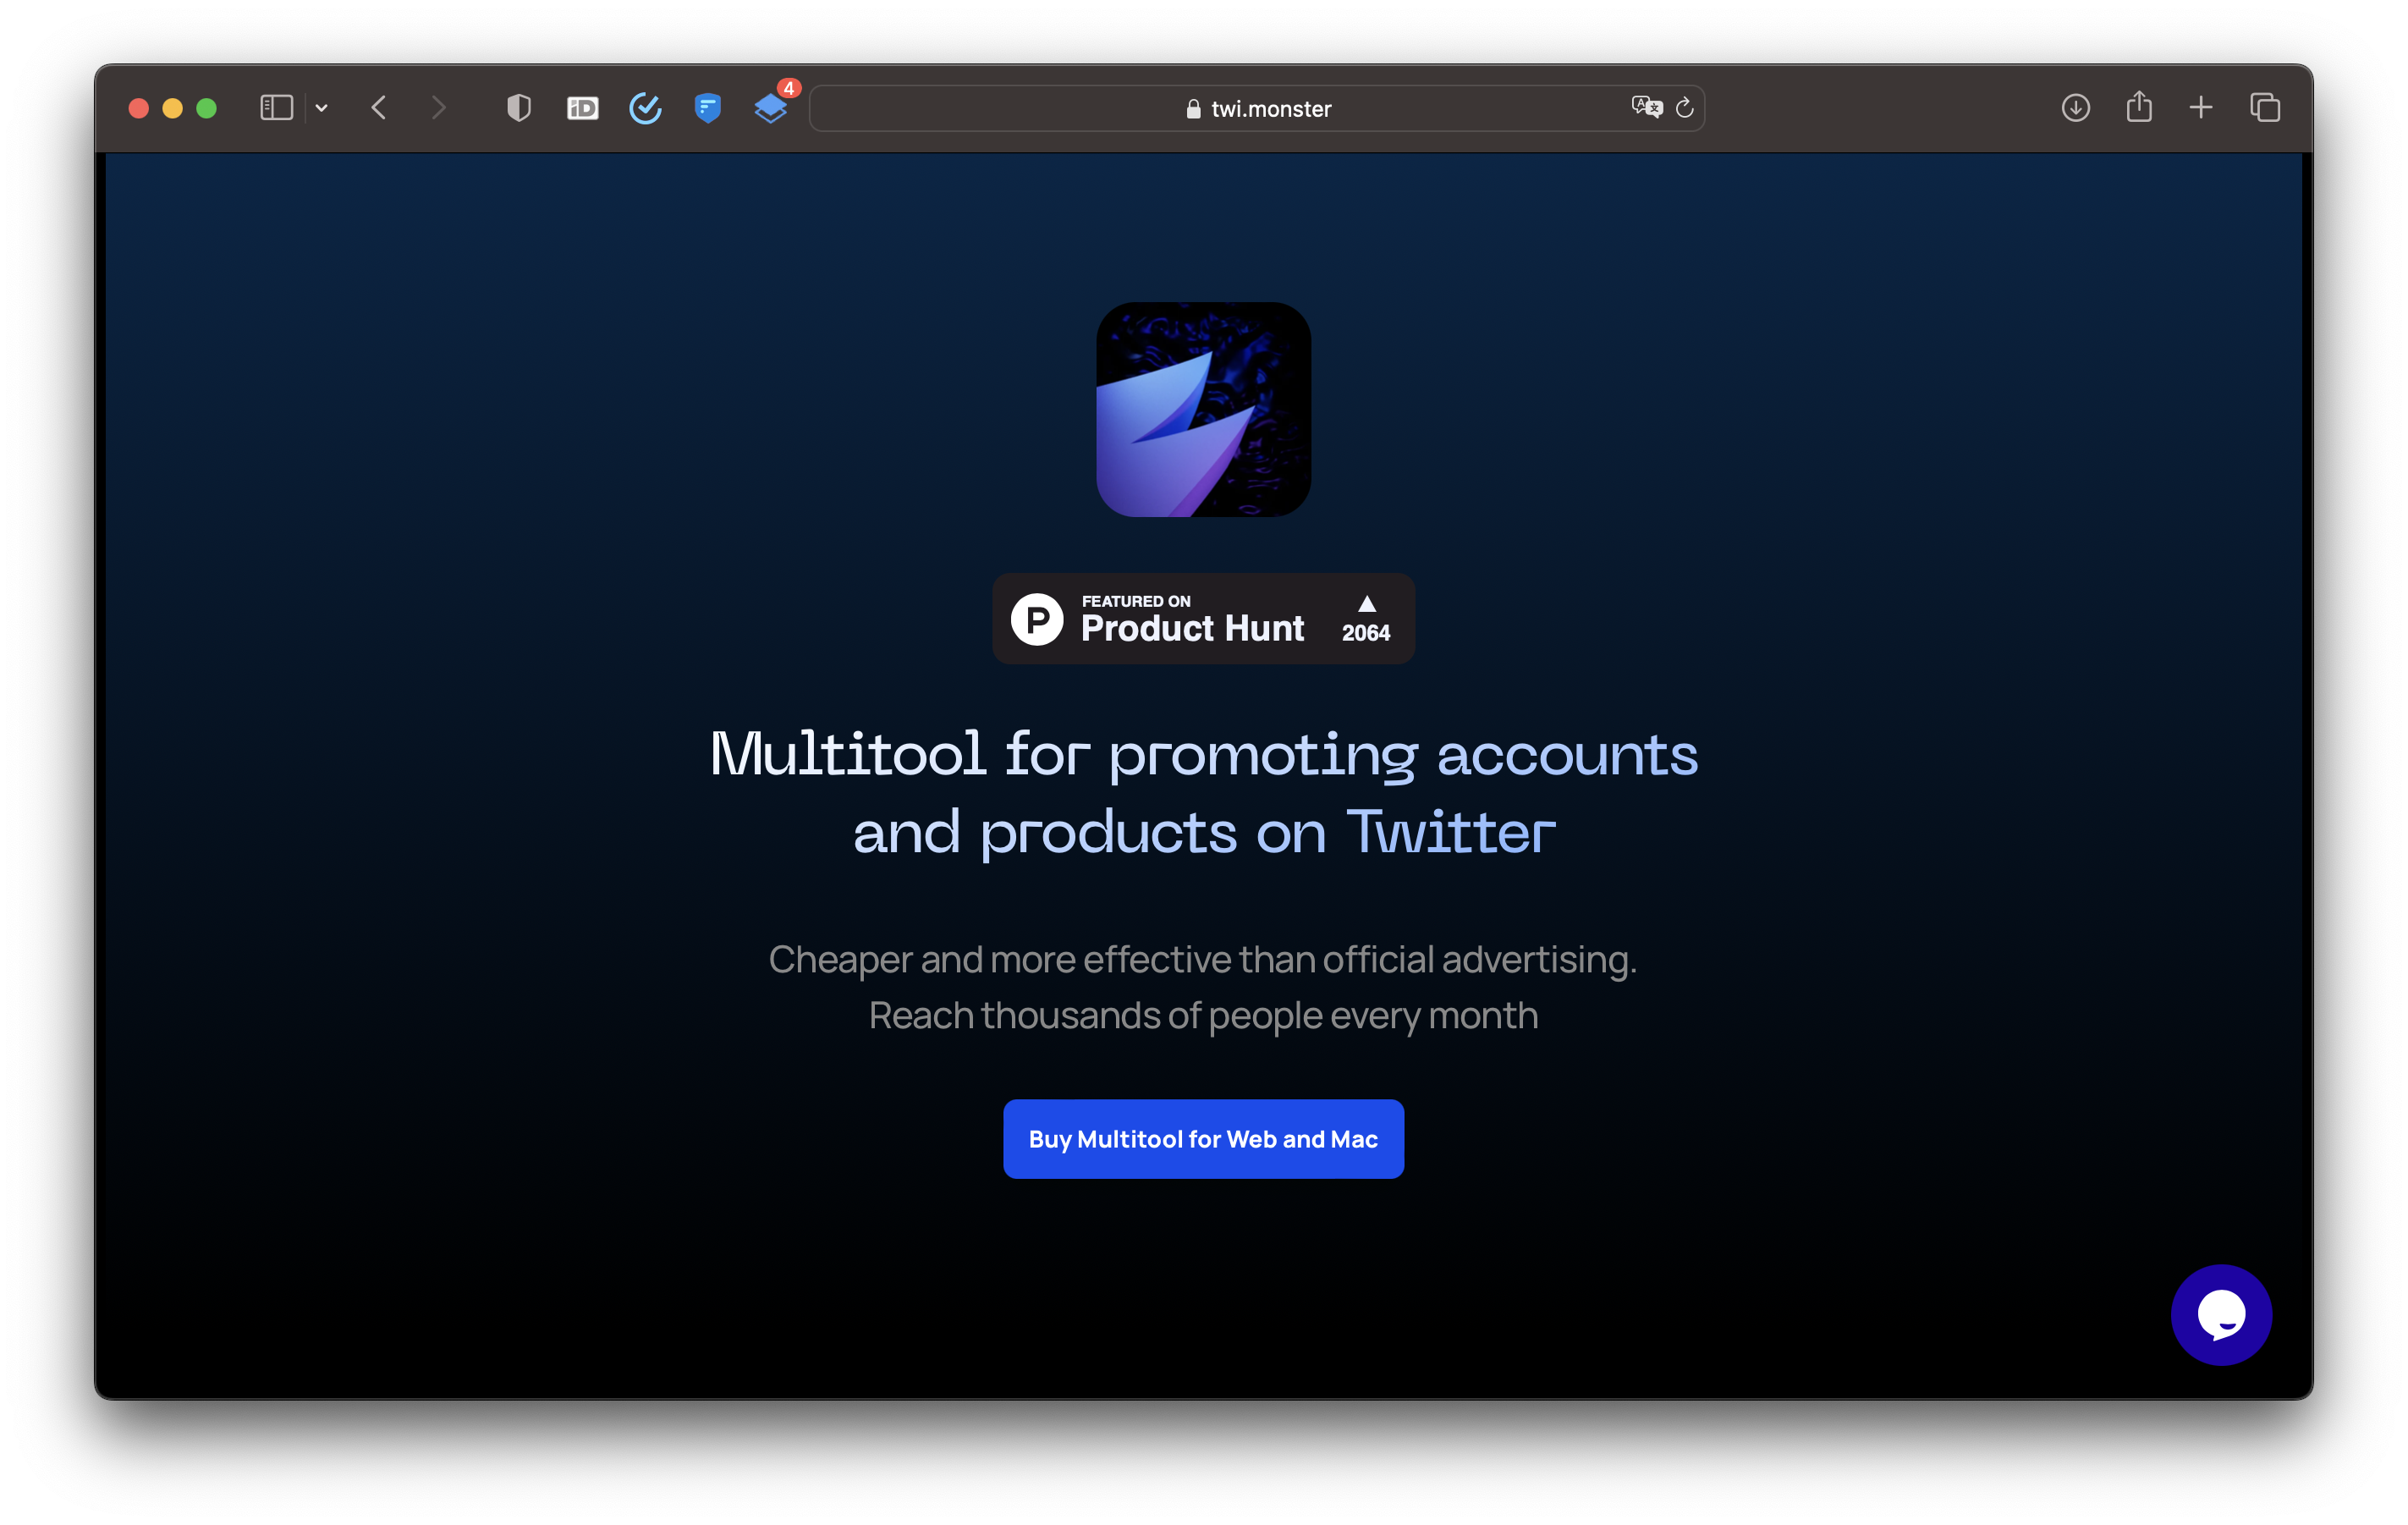Open the sidebar tab group dropdown chevron
2408x1525 pixels.
click(x=321, y=108)
